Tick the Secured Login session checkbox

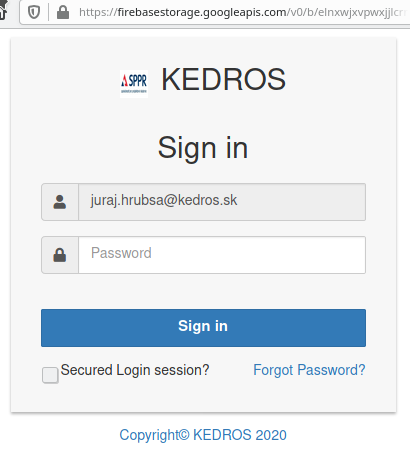point(50,375)
